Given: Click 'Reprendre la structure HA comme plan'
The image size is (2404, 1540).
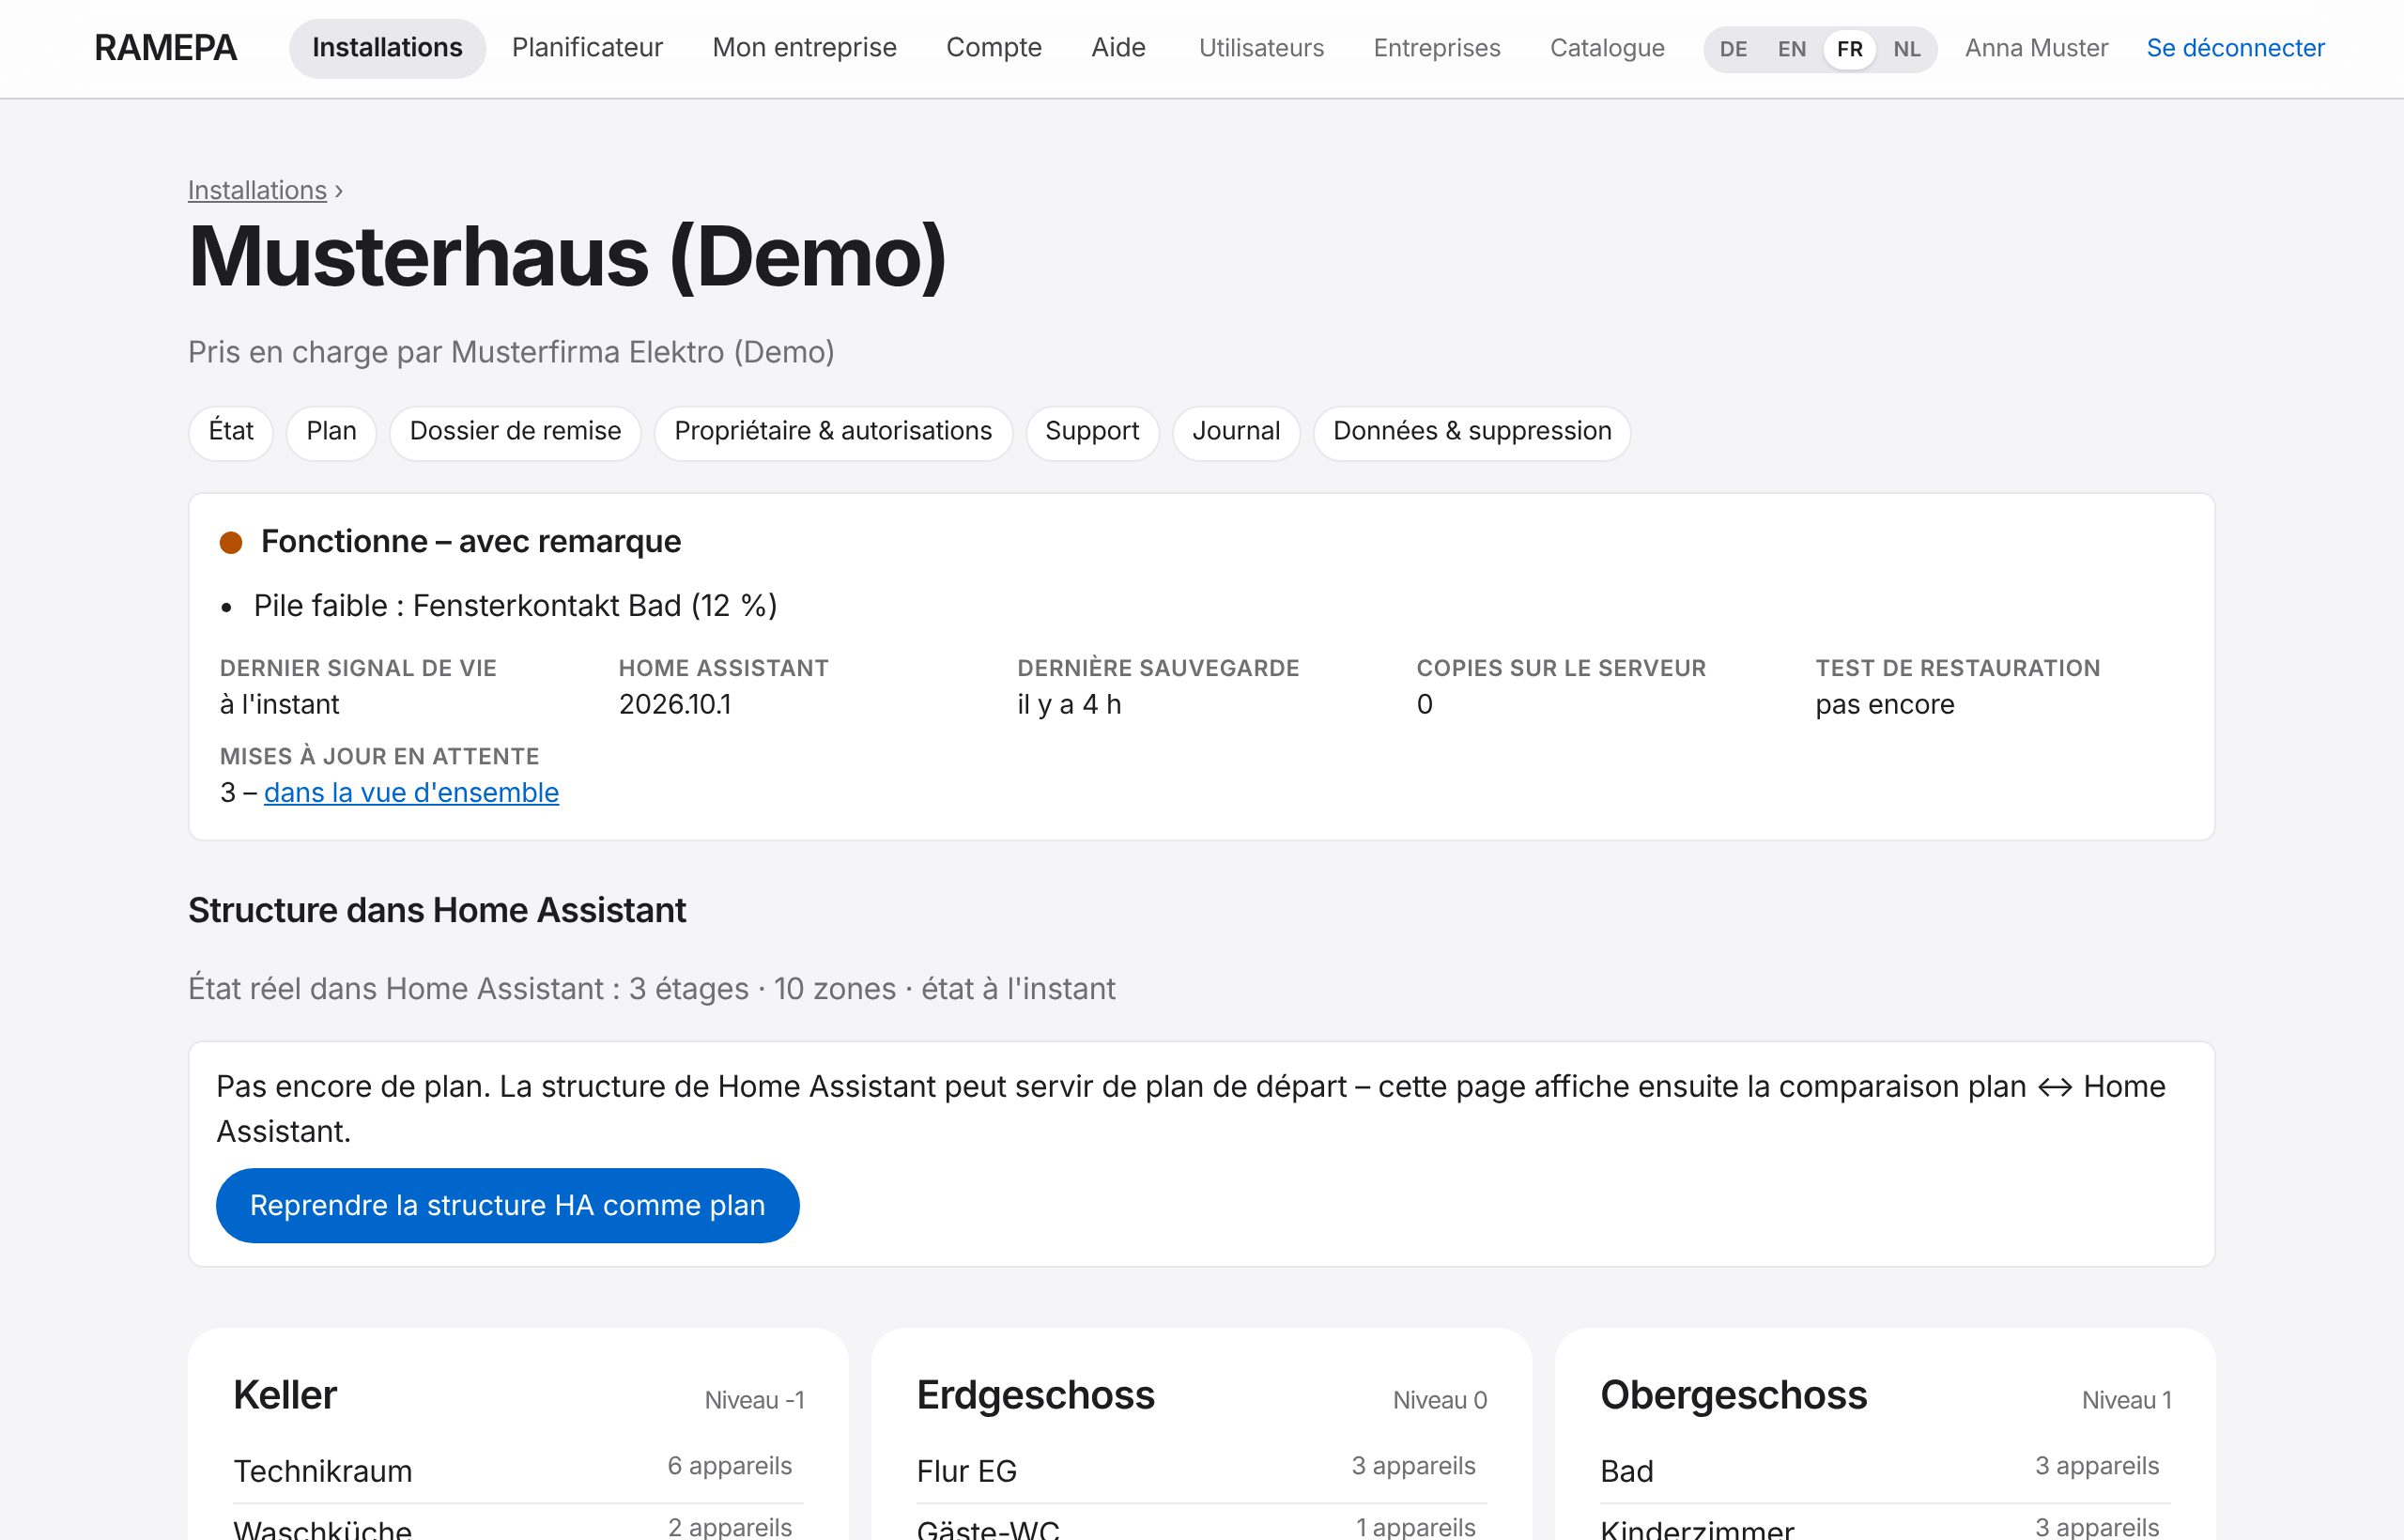Looking at the screenshot, I should click(x=507, y=1205).
